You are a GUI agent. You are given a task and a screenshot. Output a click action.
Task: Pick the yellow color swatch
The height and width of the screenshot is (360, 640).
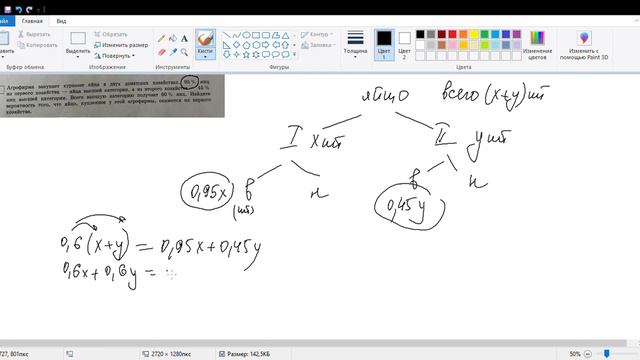[x=474, y=34]
